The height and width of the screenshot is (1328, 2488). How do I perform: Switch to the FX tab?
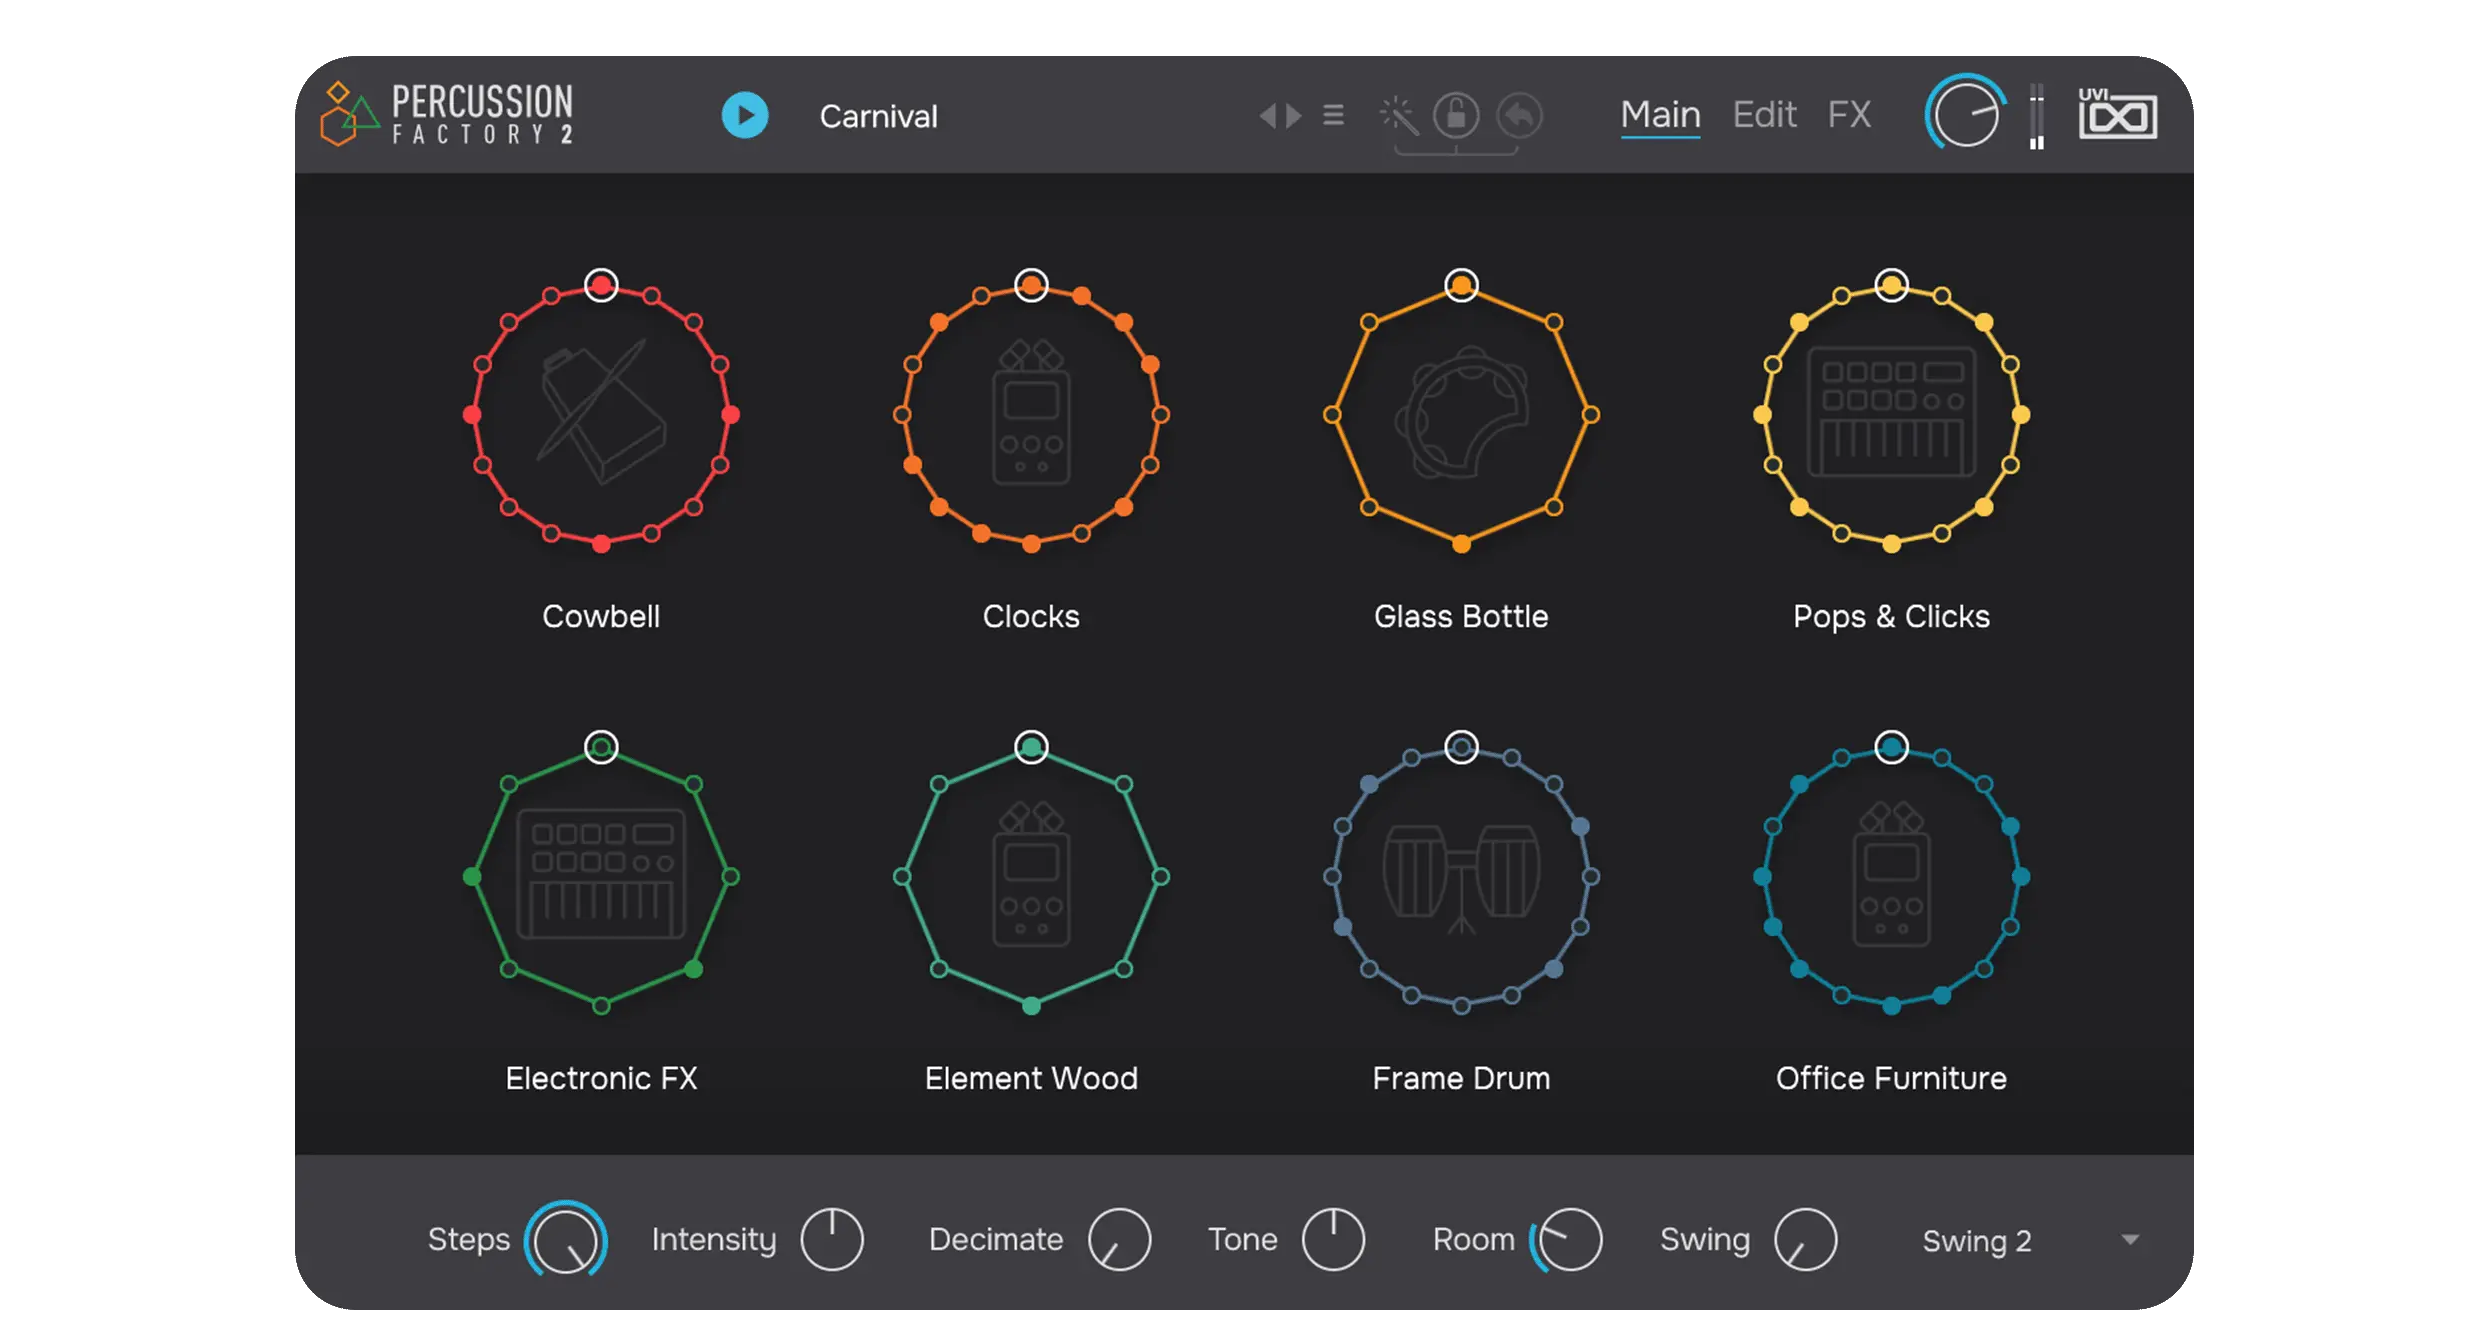click(1849, 115)
